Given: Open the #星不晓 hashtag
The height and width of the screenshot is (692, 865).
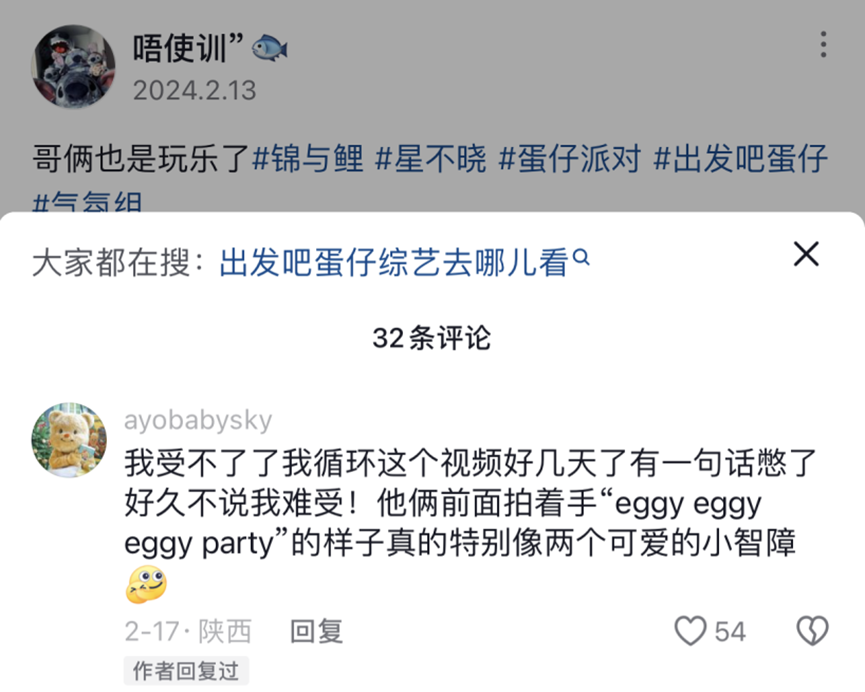Looking at the screenshot, I should click(430, 158).
